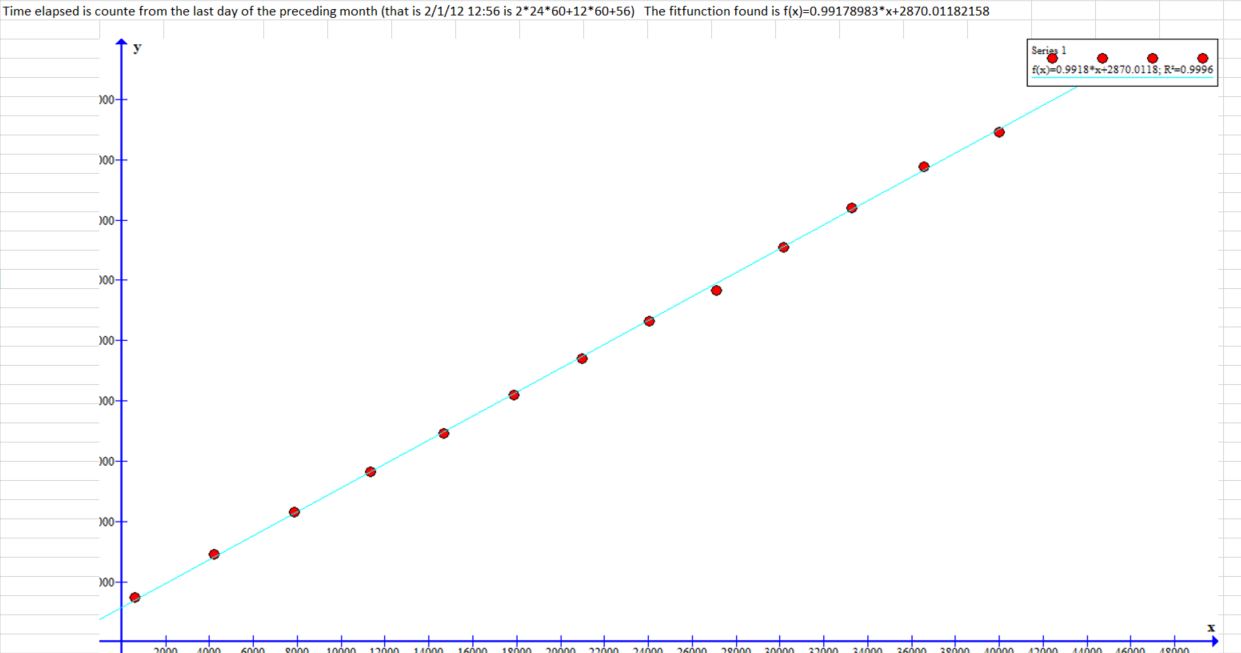Select the data point at x=40000
Viewport: 1241px width, 653px height.
coord(999,132)
